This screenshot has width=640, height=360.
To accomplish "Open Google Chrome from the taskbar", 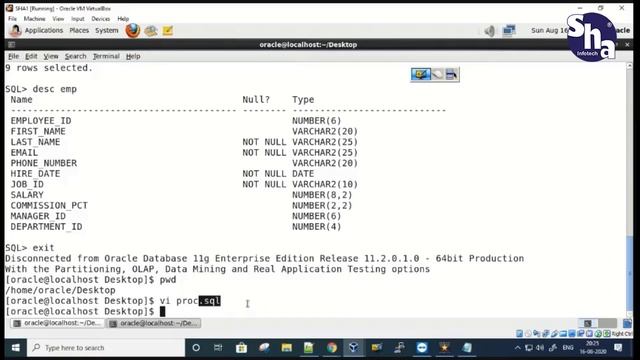I will (332, 348).
